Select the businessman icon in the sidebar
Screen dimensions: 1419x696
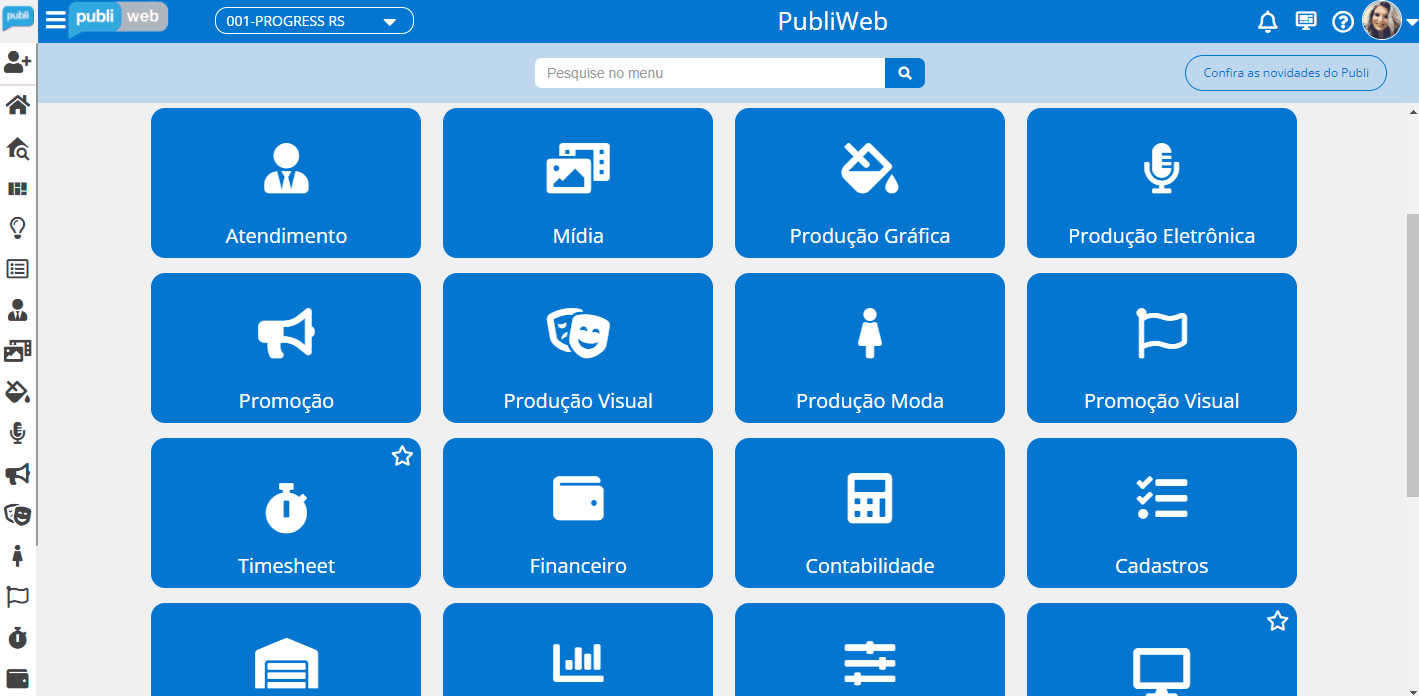[x=17, y=310]
